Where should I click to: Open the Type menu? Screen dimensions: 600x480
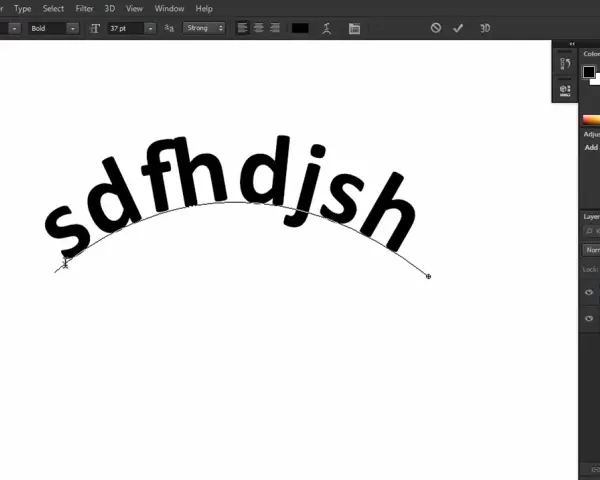coord(22,8)
